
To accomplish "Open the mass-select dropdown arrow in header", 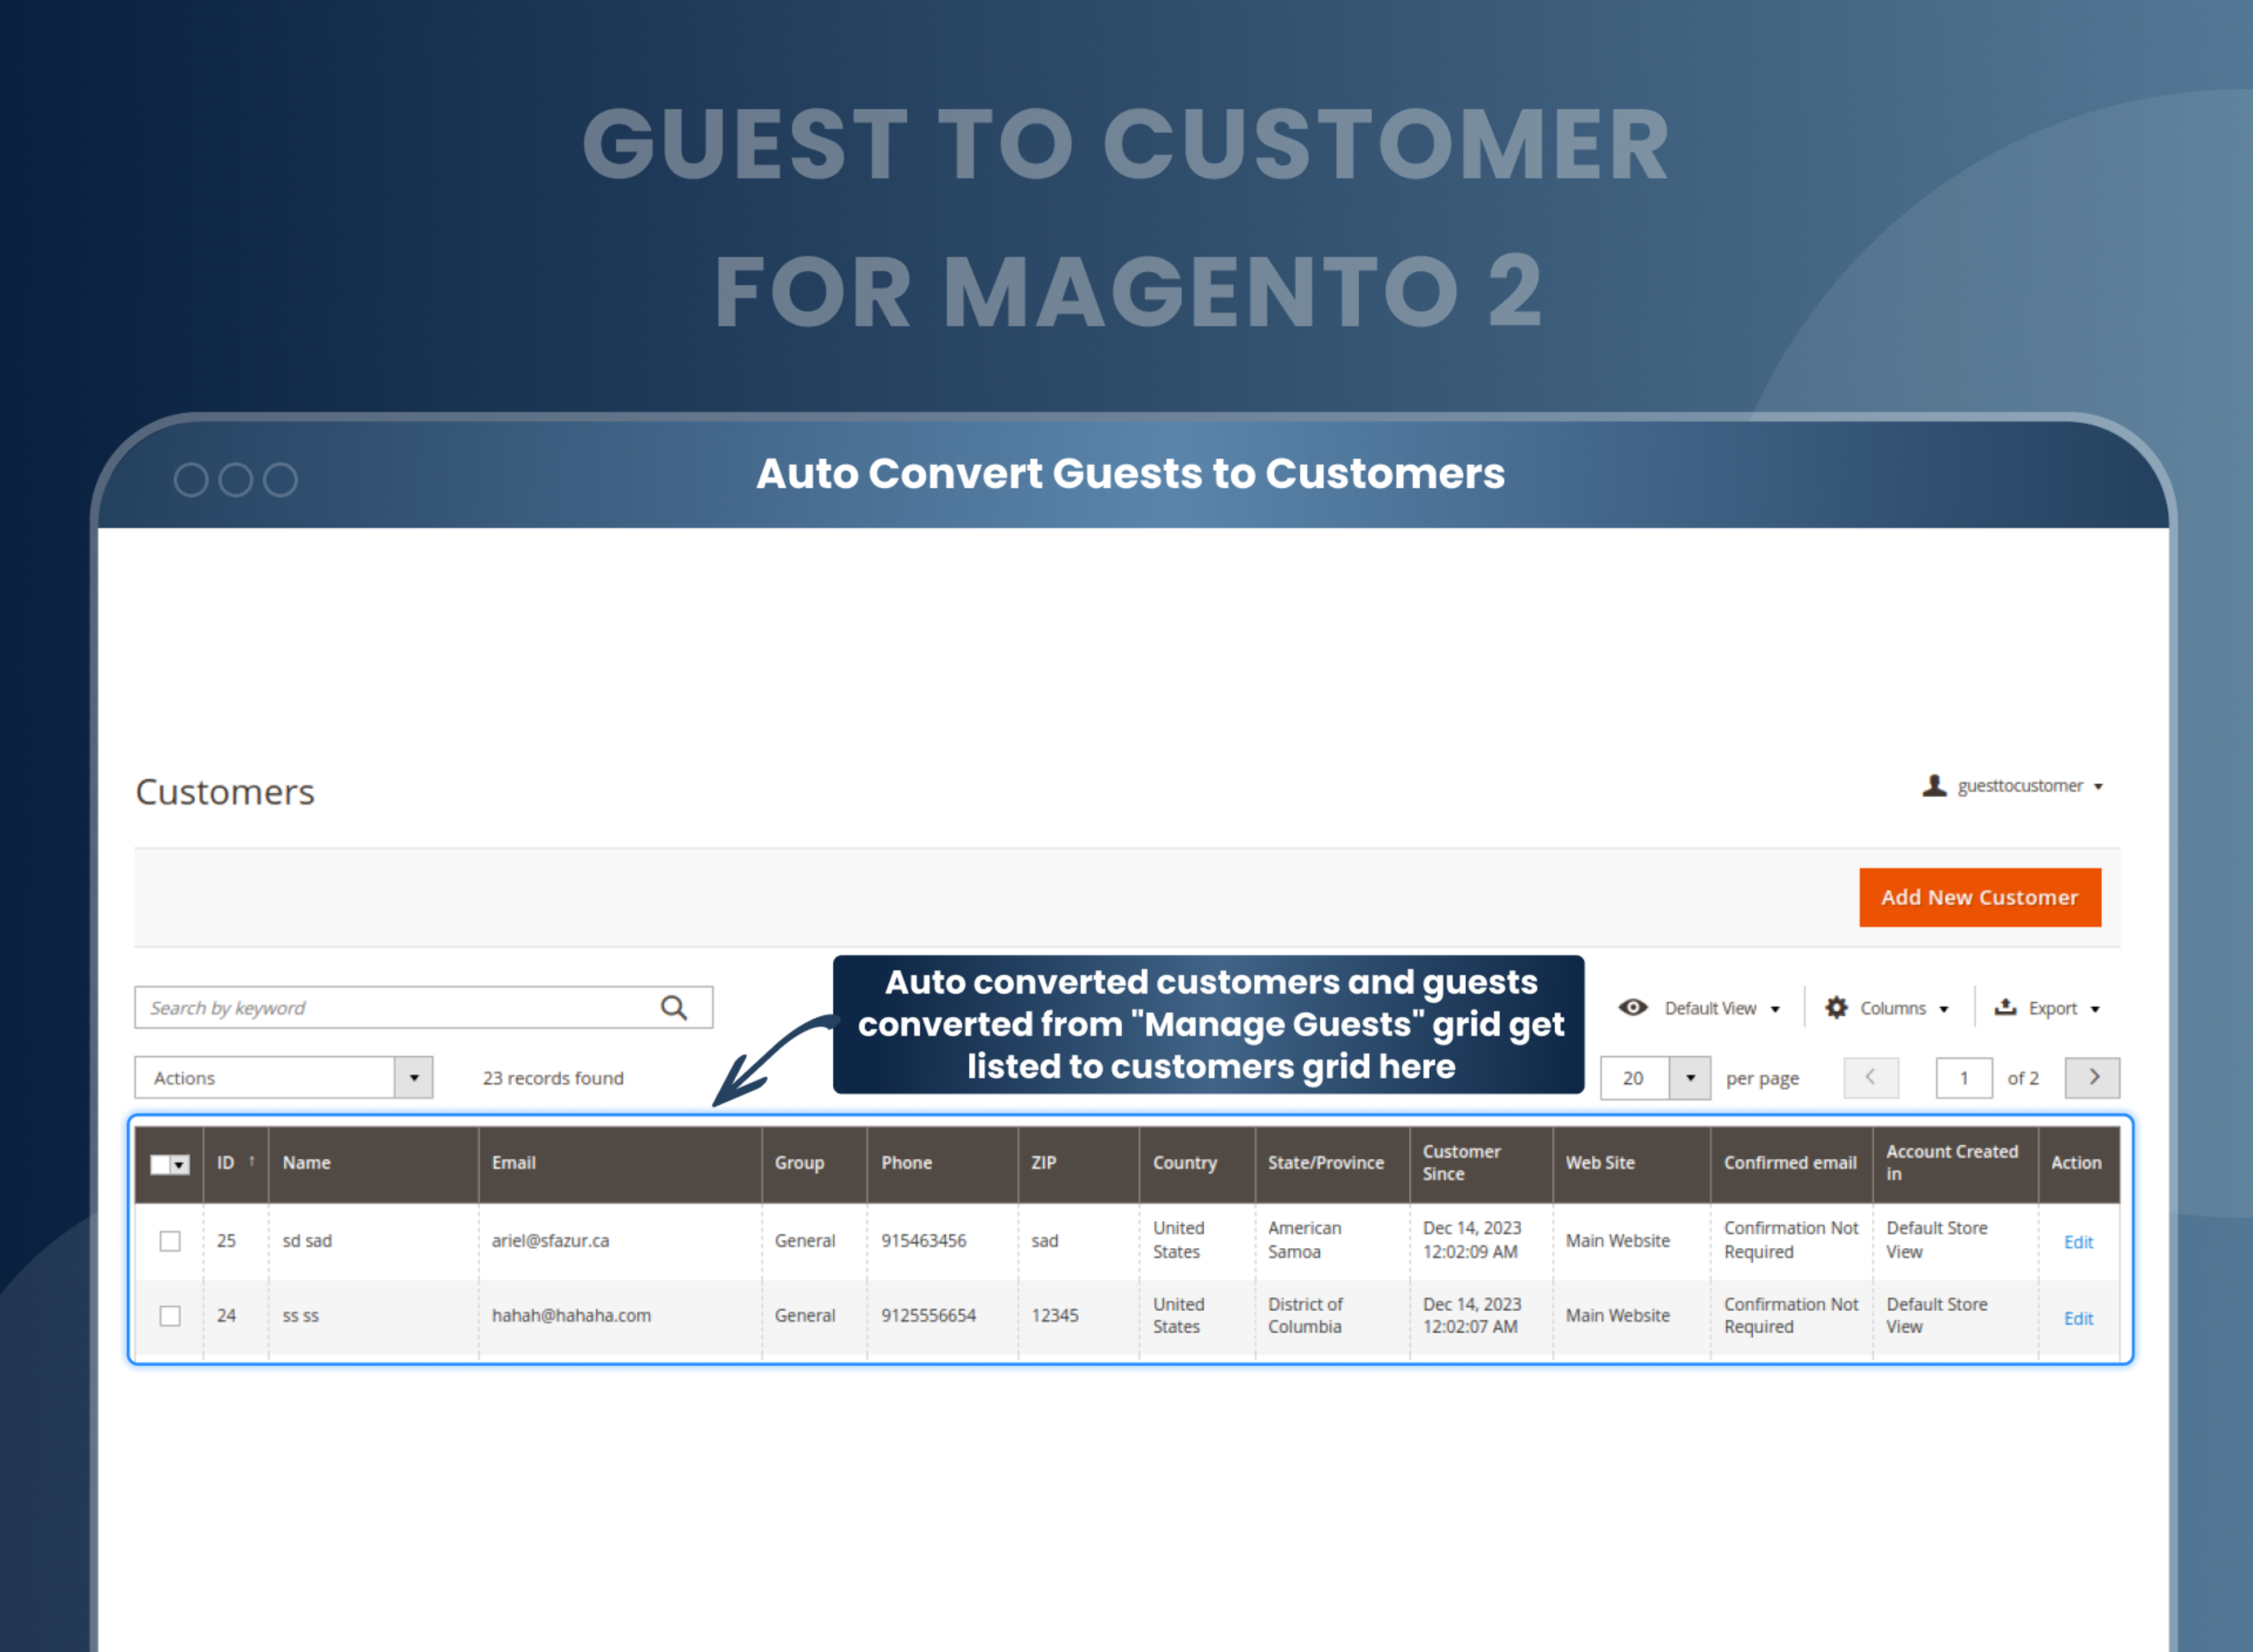I will (x=180, y=1164).
